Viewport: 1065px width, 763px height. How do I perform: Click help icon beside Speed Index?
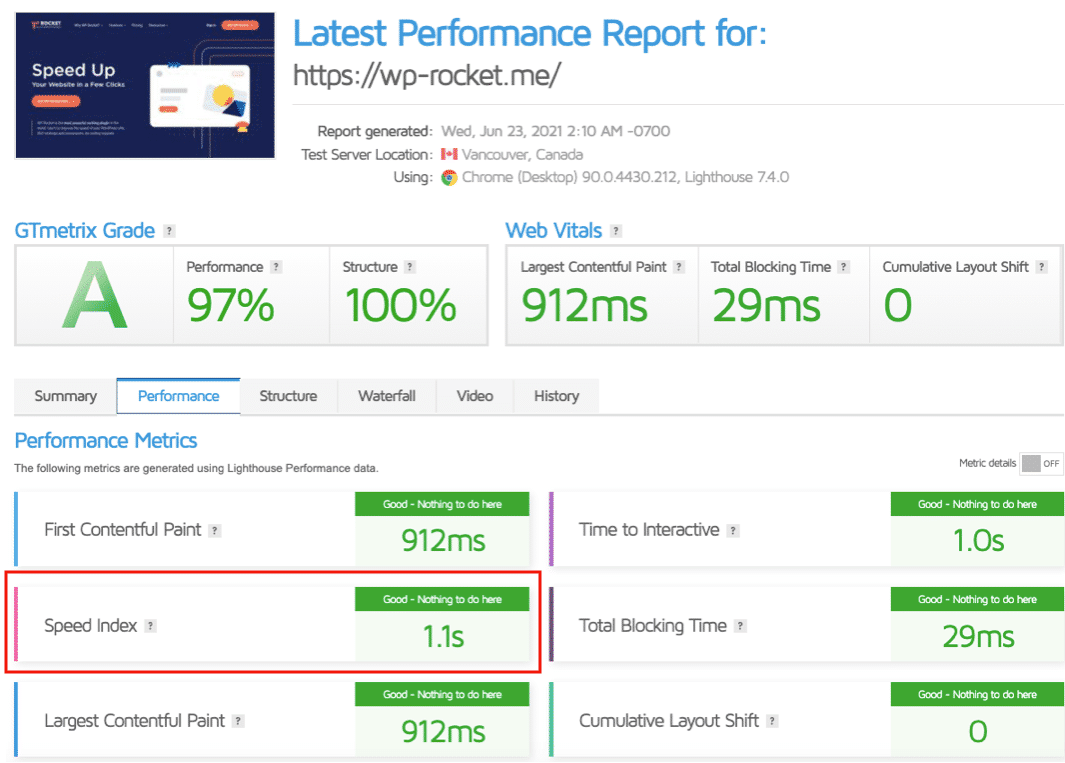[x=150, y=626]
